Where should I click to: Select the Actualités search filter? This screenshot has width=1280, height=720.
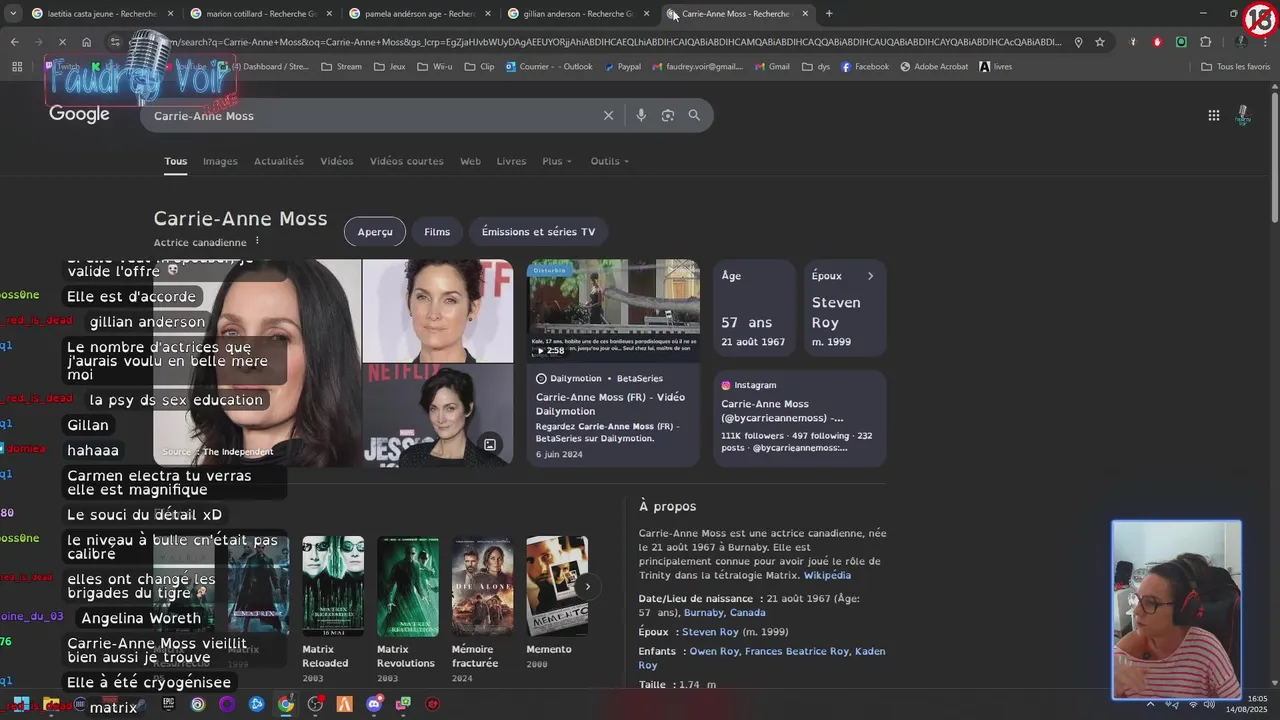coord(278,161)
